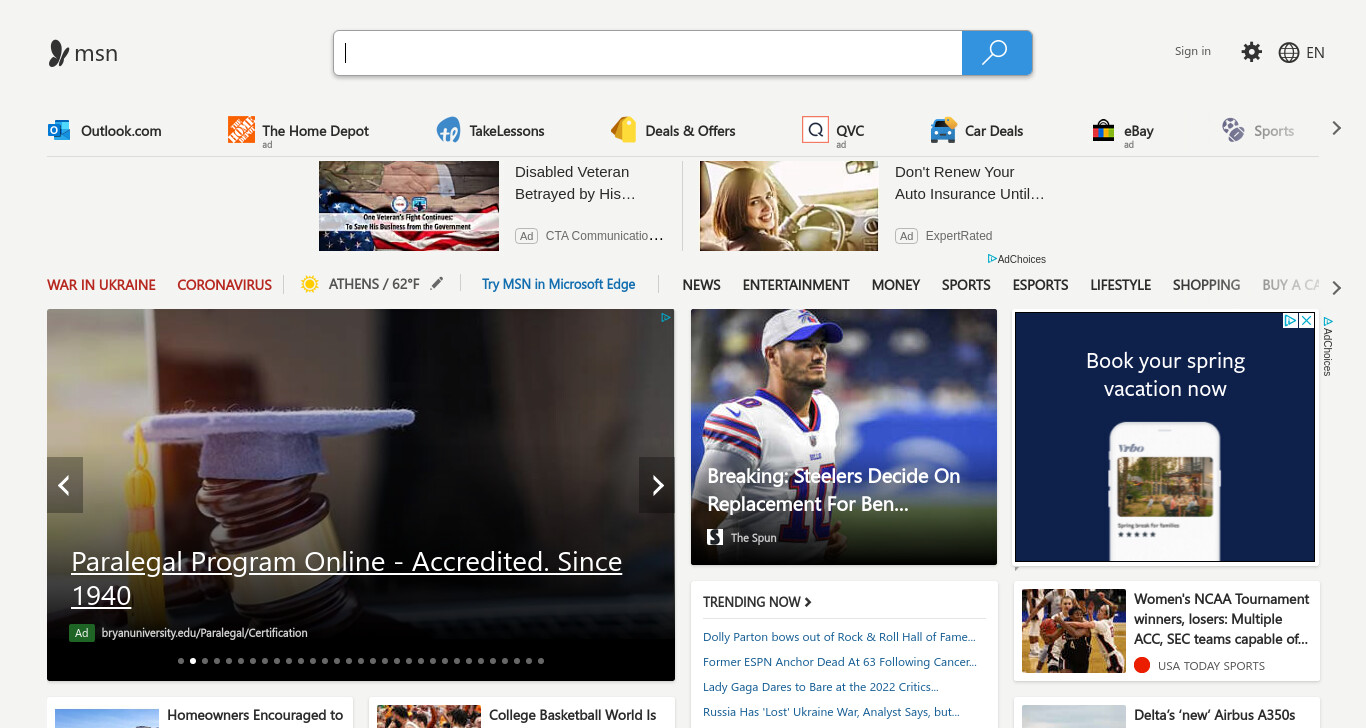Click the AdChoices icon below the ads
The width and height of the screenshot is (1366, 728).
992,259
